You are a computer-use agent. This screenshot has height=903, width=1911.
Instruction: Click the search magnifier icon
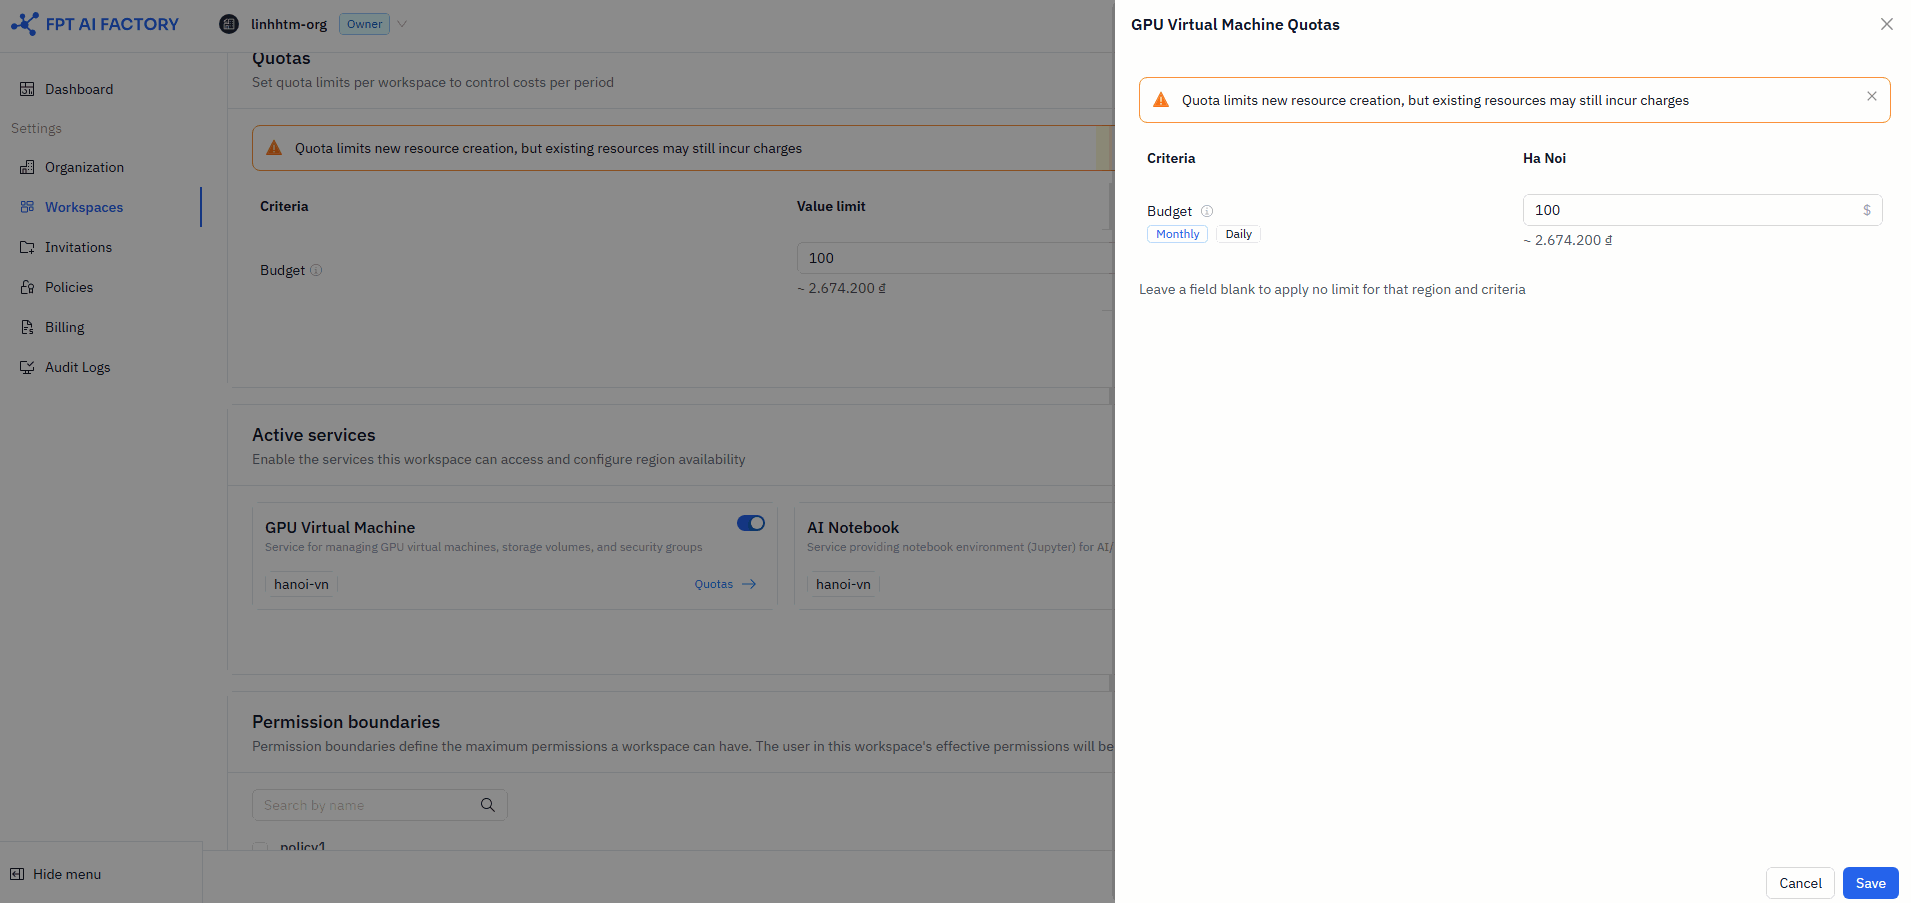488,805
